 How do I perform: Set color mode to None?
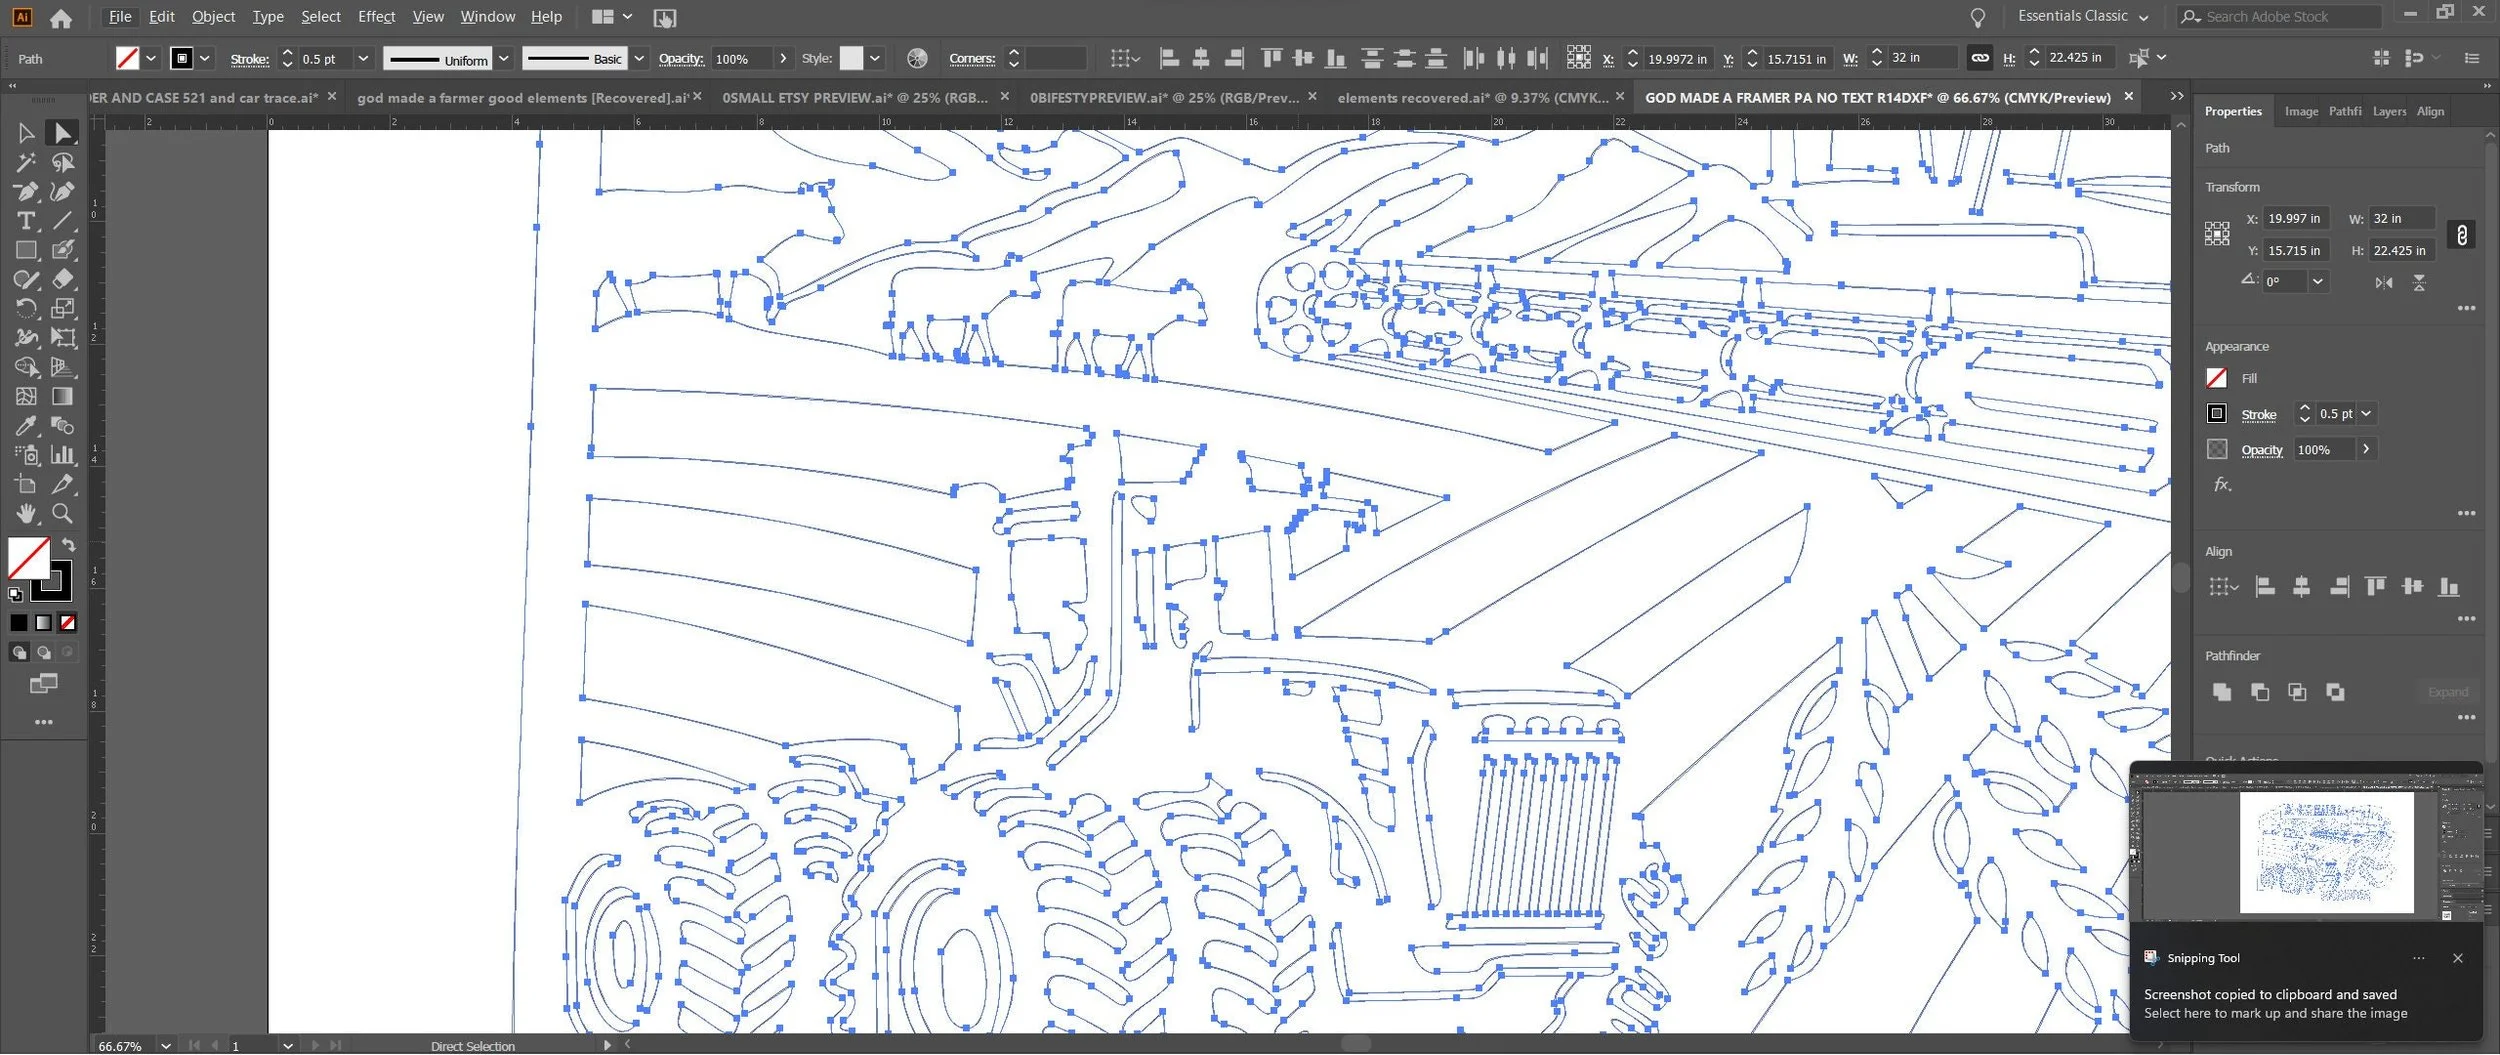(68, 623)
